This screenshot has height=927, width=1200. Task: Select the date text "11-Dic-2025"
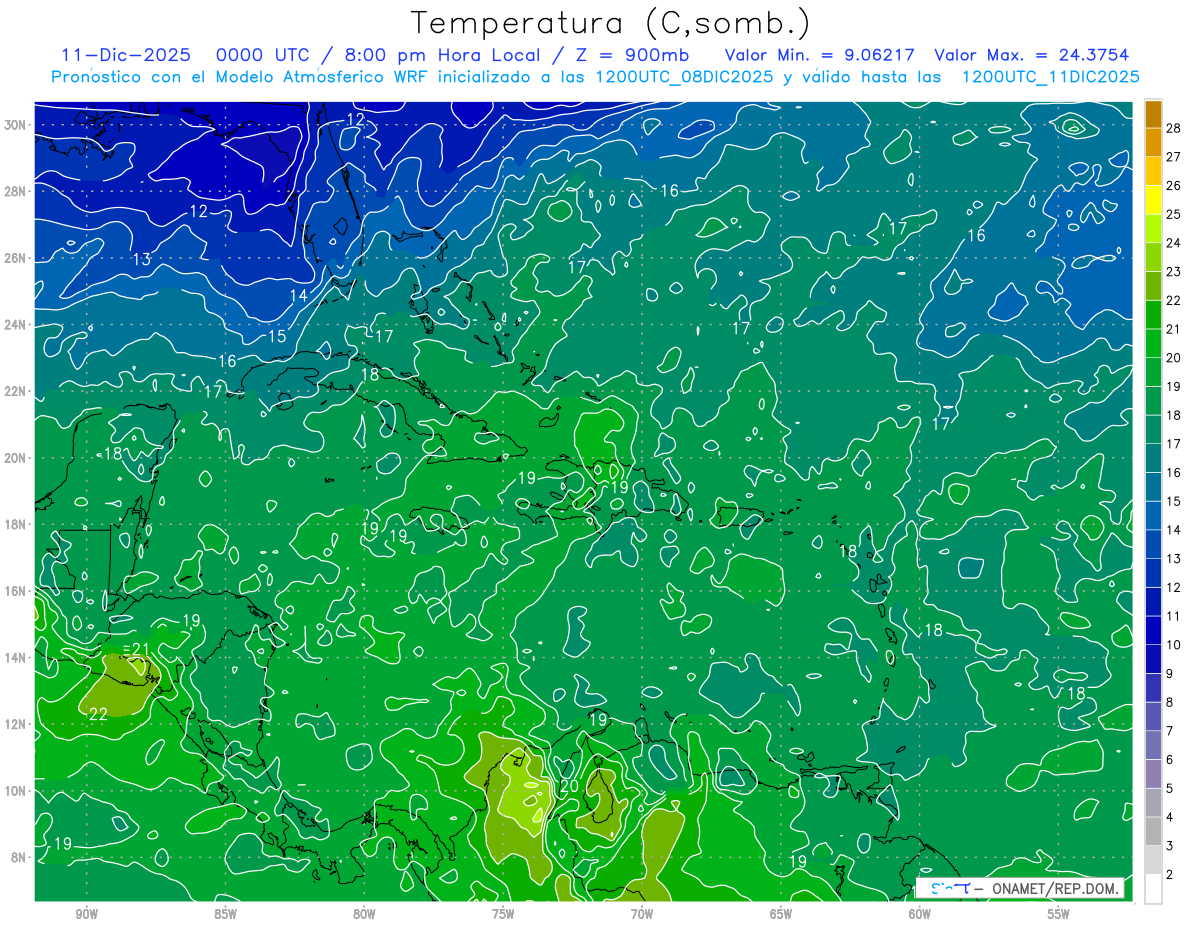point(128,55)
